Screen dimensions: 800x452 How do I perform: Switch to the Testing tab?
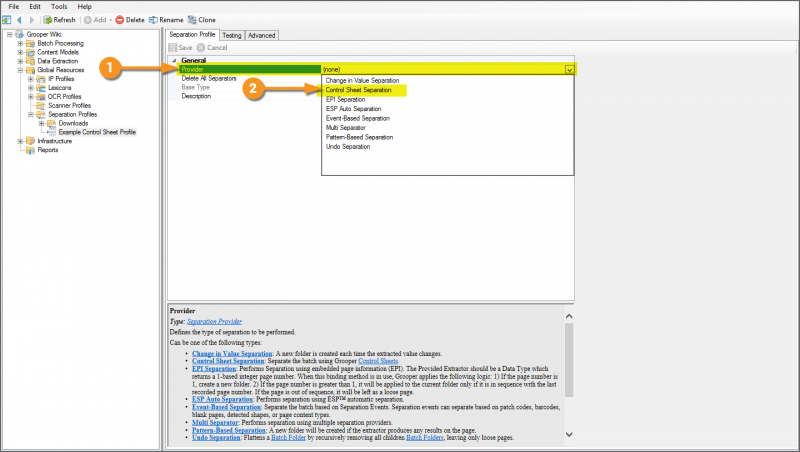pyautogui.click(x=232, y=35)
